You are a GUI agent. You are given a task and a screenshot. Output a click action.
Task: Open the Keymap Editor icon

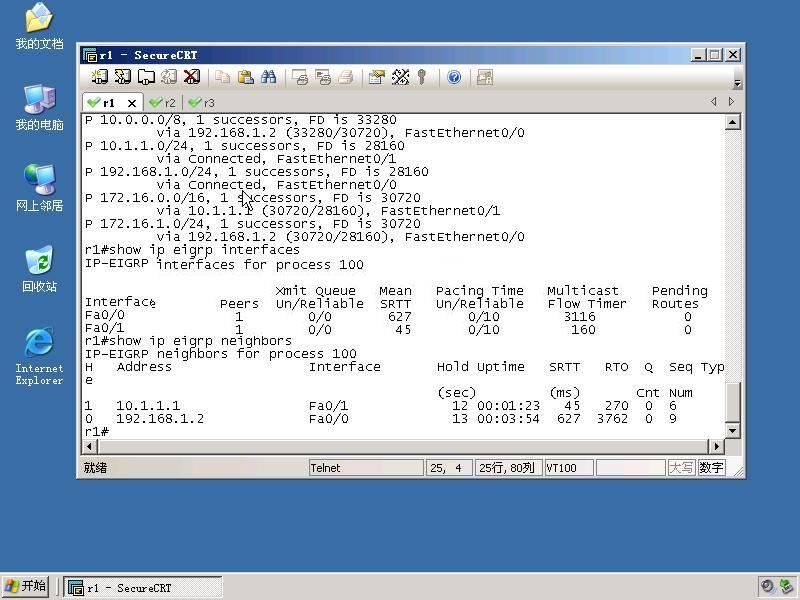click(401, 77)
